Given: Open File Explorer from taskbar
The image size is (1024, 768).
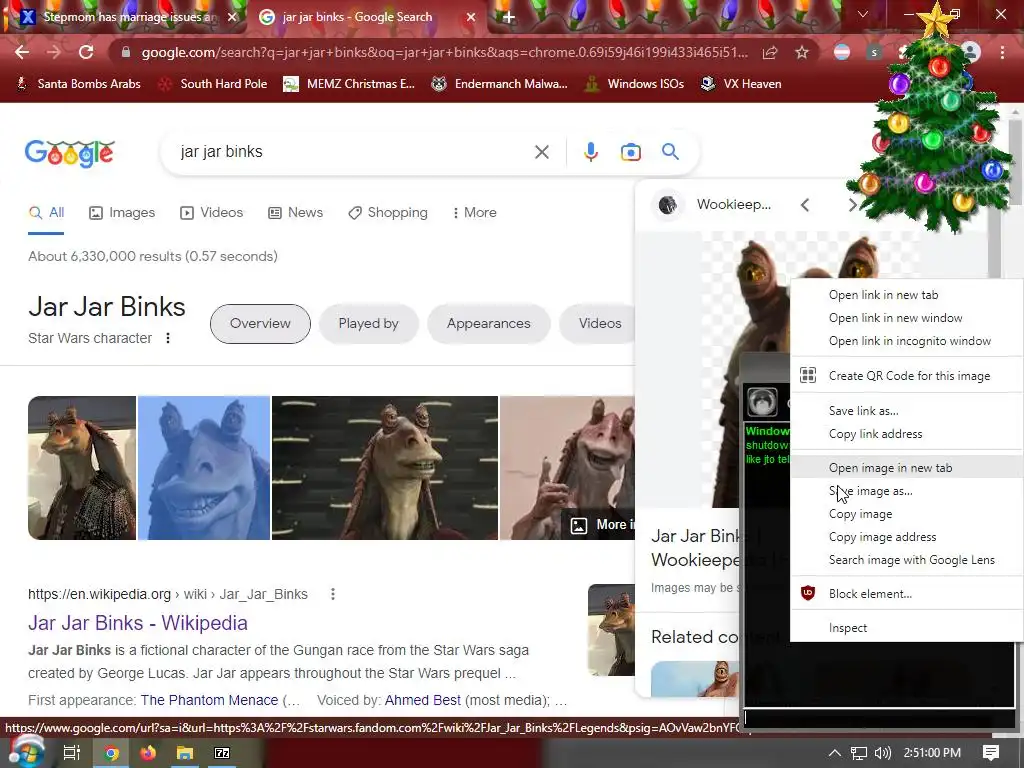Looking at the screenshot, I should tap(185, 753).
